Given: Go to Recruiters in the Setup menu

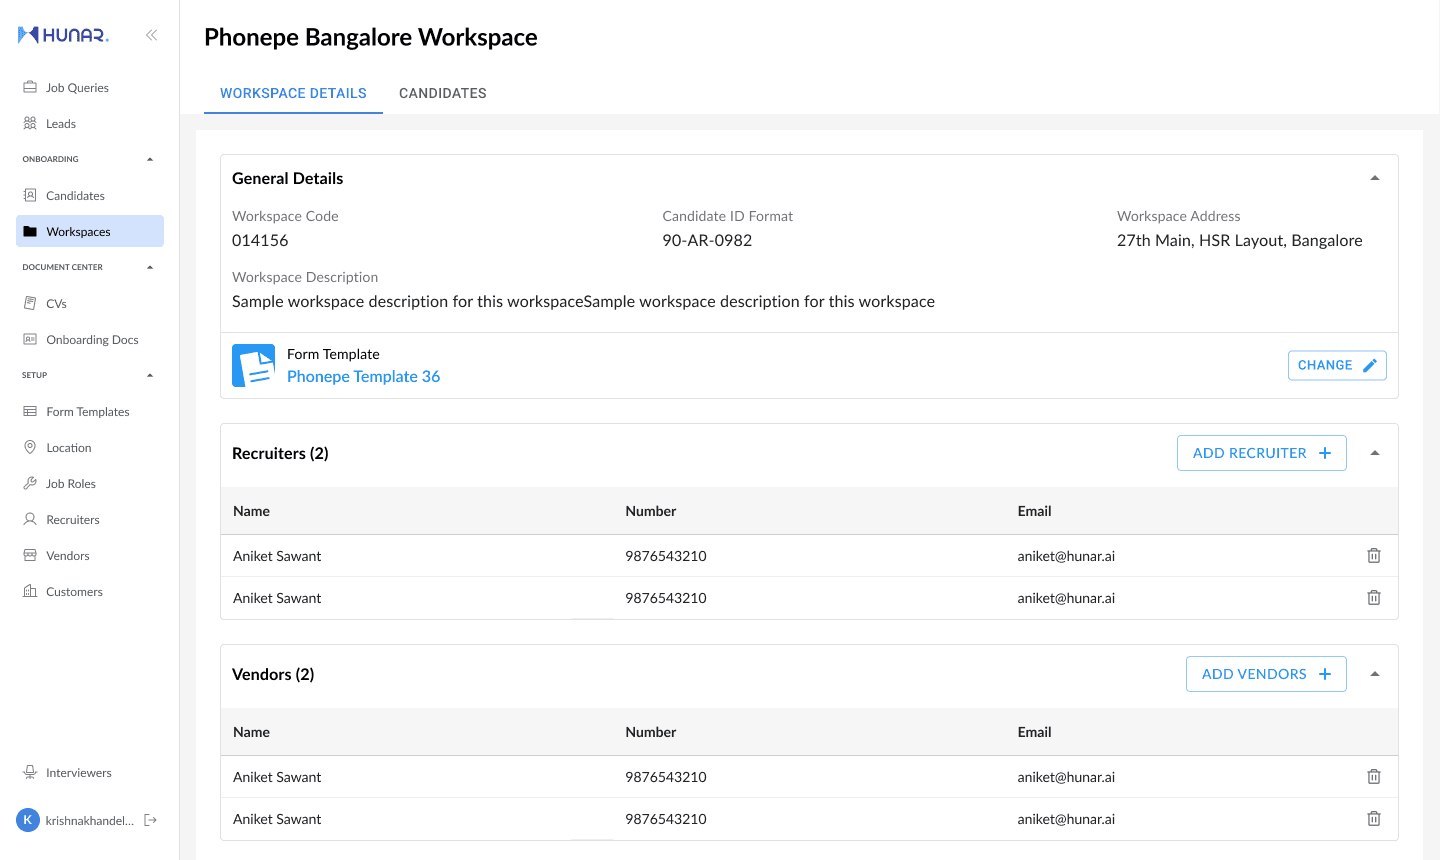Looking at the screenshot, I should [90, 520].
